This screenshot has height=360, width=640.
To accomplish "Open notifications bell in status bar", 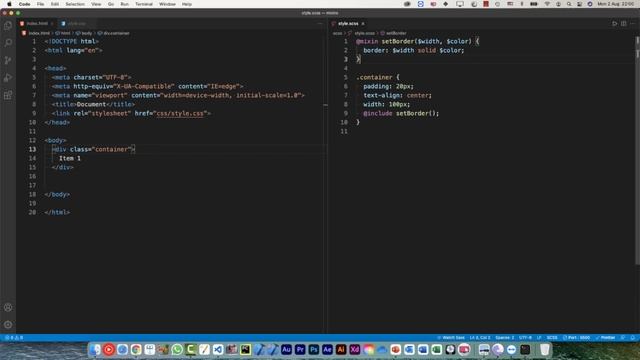I will coord(633,338).
